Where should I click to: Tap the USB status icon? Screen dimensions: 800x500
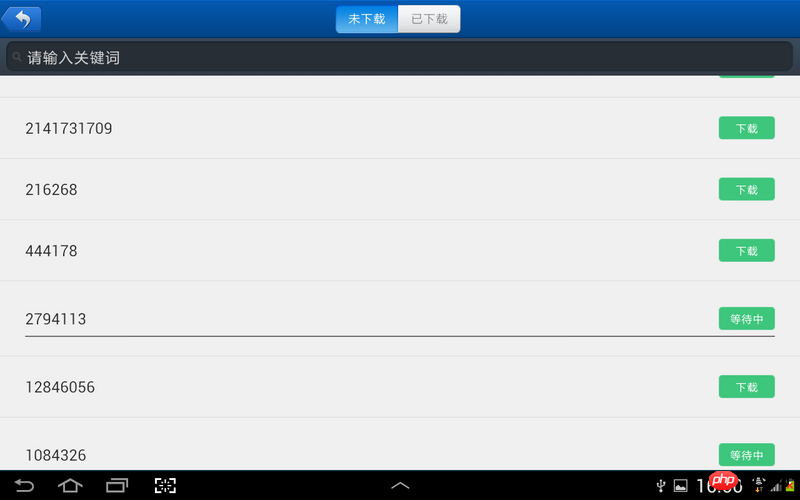(x=661, y=485)
